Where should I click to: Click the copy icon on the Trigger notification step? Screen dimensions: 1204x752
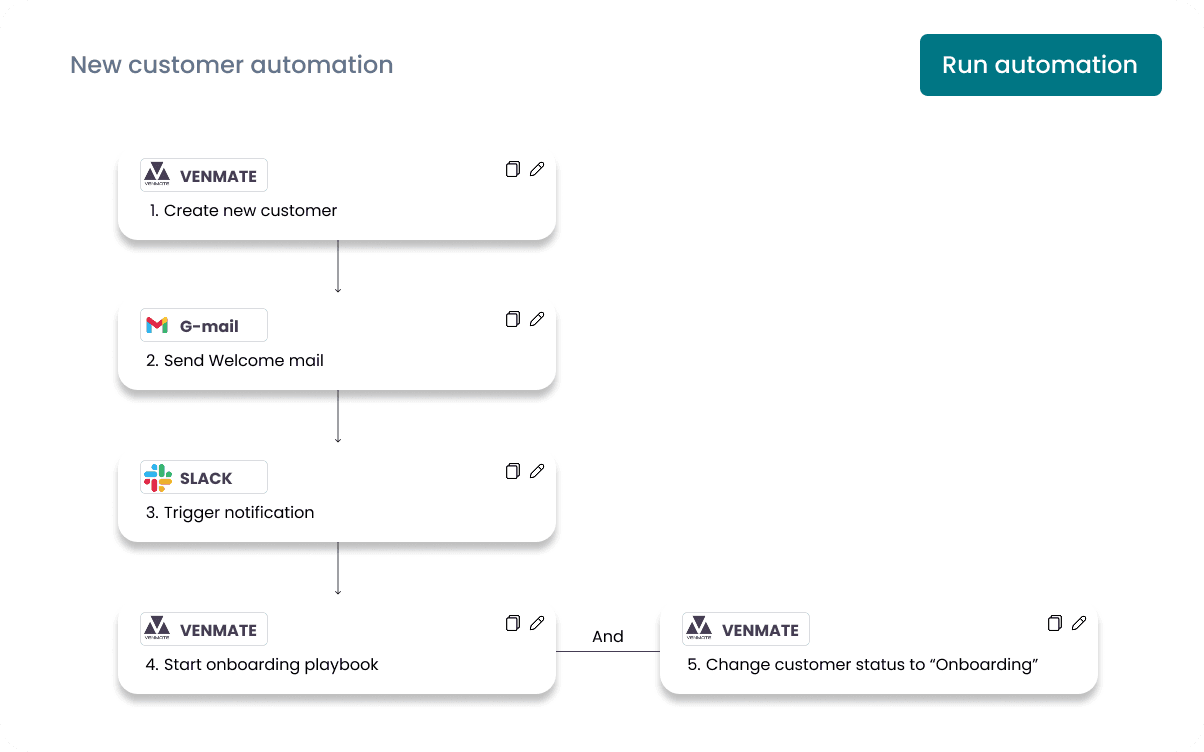click(x=512, y=471)
